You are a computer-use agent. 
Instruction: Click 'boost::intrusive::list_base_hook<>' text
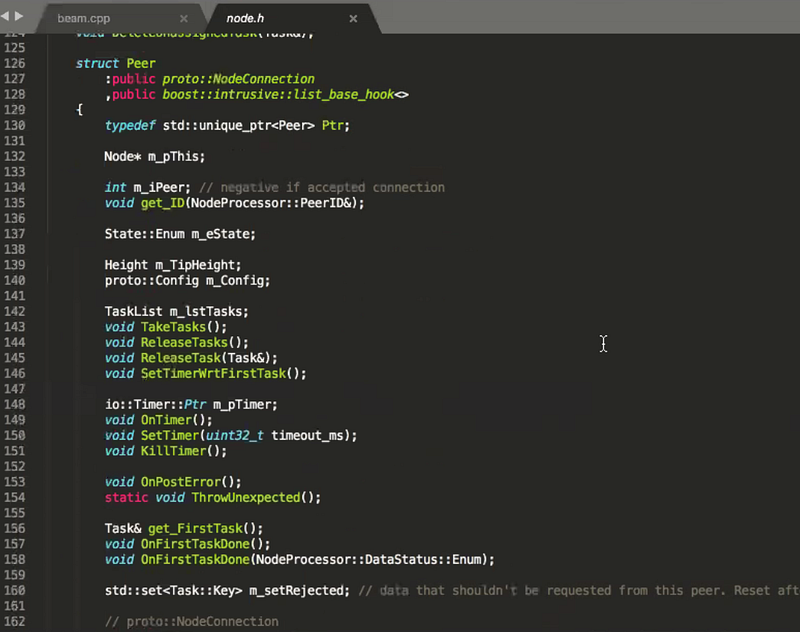[285, 94]
